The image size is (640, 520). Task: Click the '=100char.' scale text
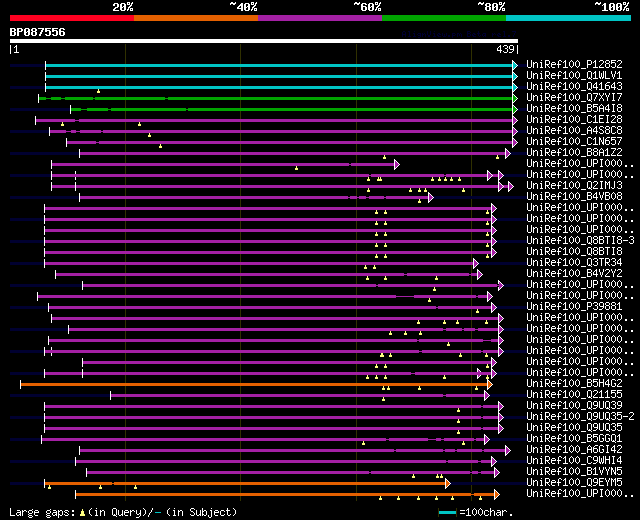tap(486, 512)
